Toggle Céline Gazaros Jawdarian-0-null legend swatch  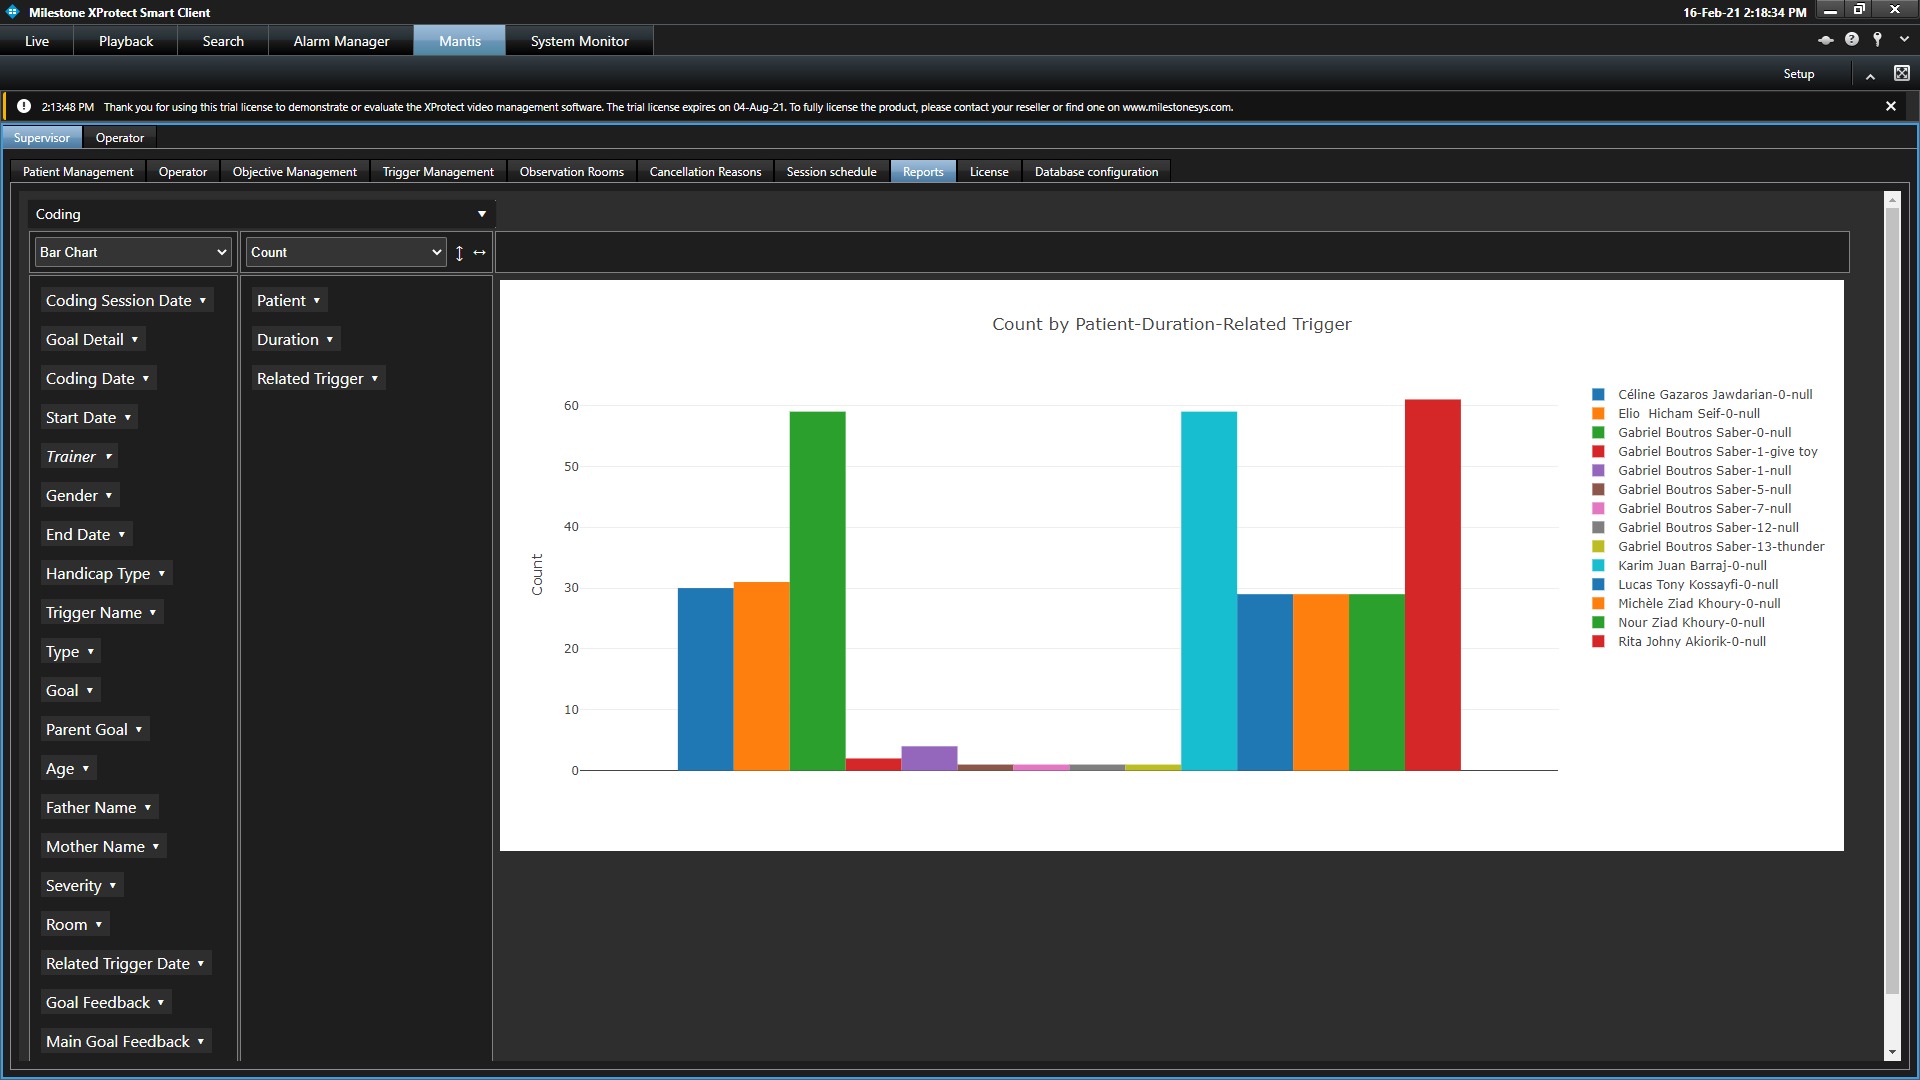(1598, 395)
